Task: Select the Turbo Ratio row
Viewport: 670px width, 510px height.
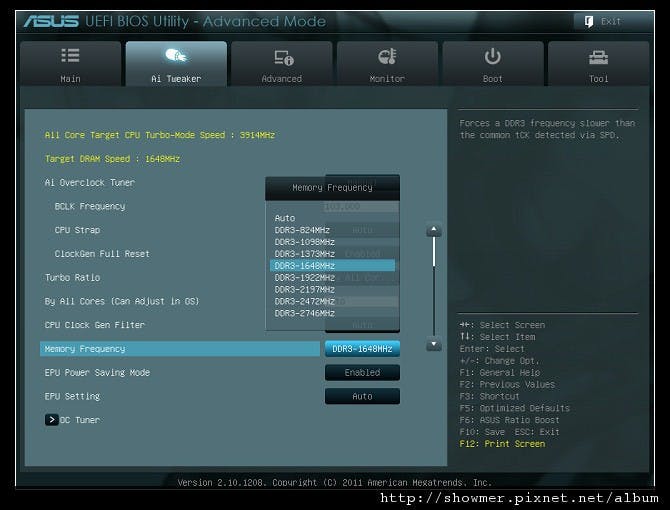Action: pyautogui.click(x=72, y=278)
